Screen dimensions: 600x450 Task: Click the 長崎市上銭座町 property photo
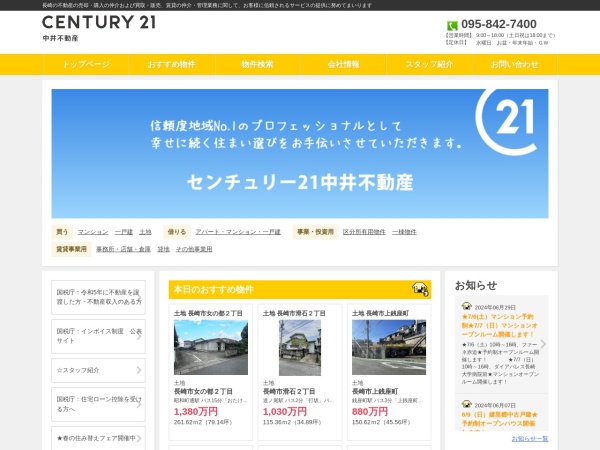coord(389,347)
